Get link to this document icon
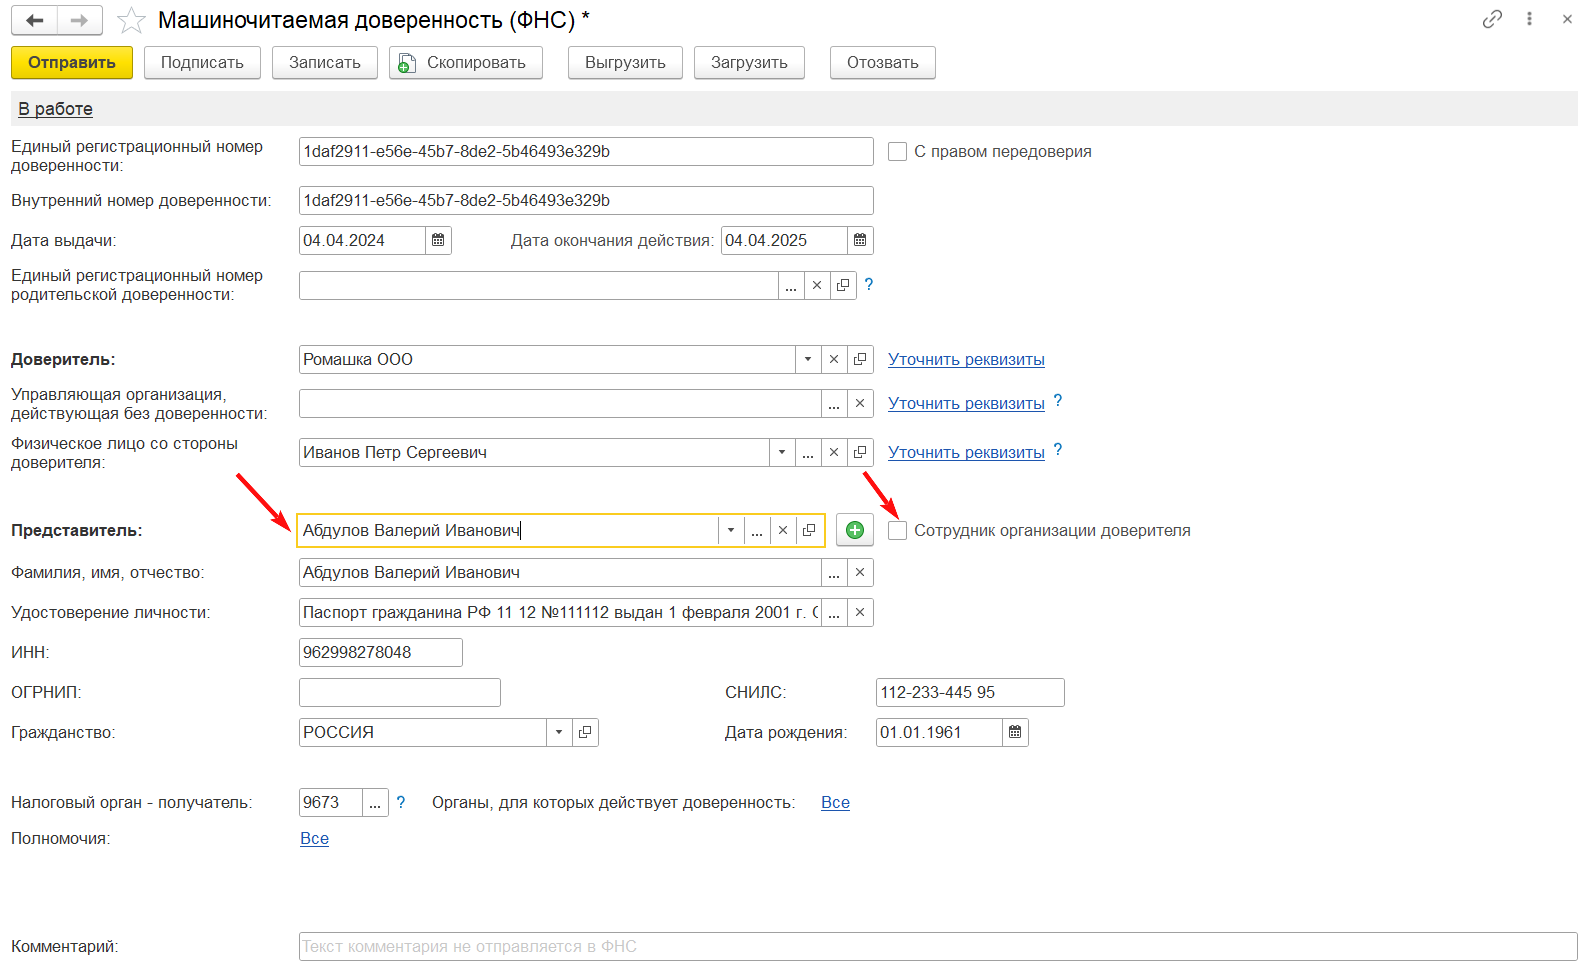1588x971 pixels. tap(1492, 19)
